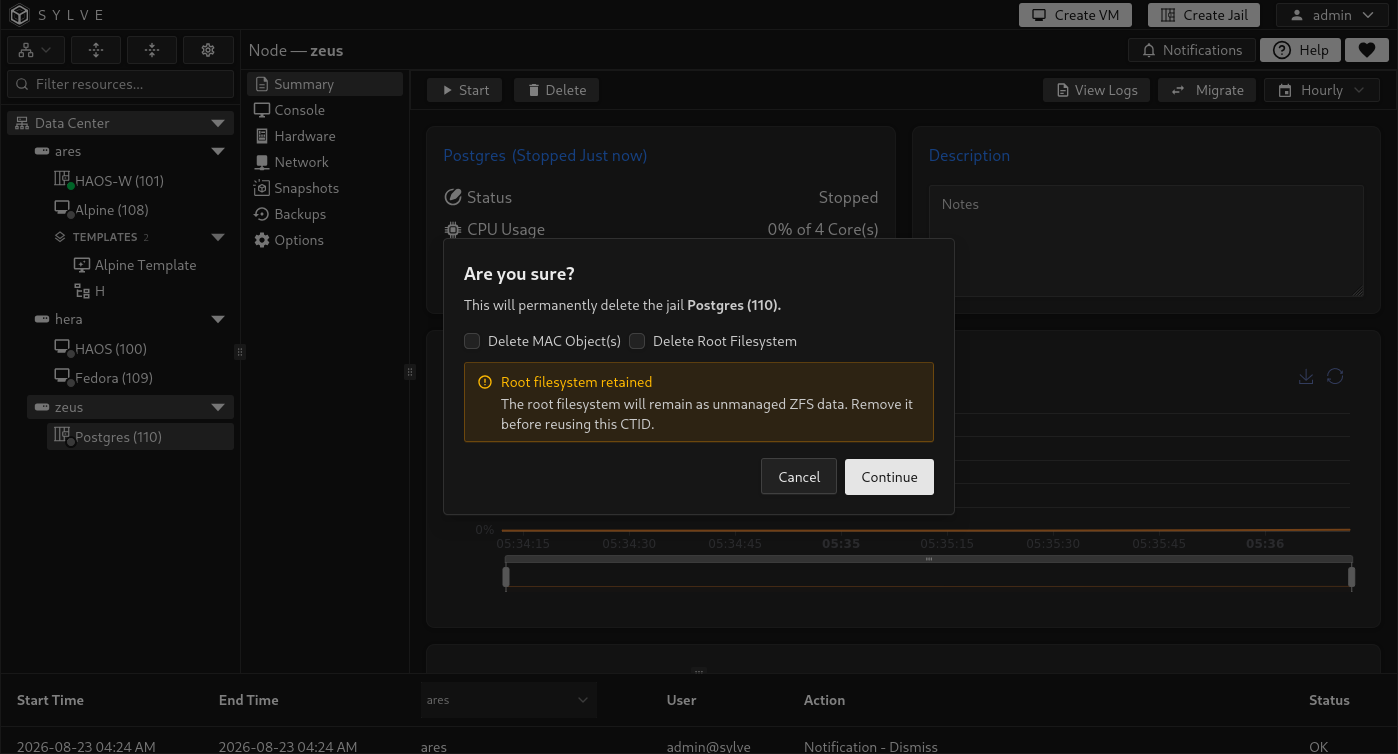Click the Start Time column header
Viewport: 1398px width, 754px height.
click(x=51, y=700)
